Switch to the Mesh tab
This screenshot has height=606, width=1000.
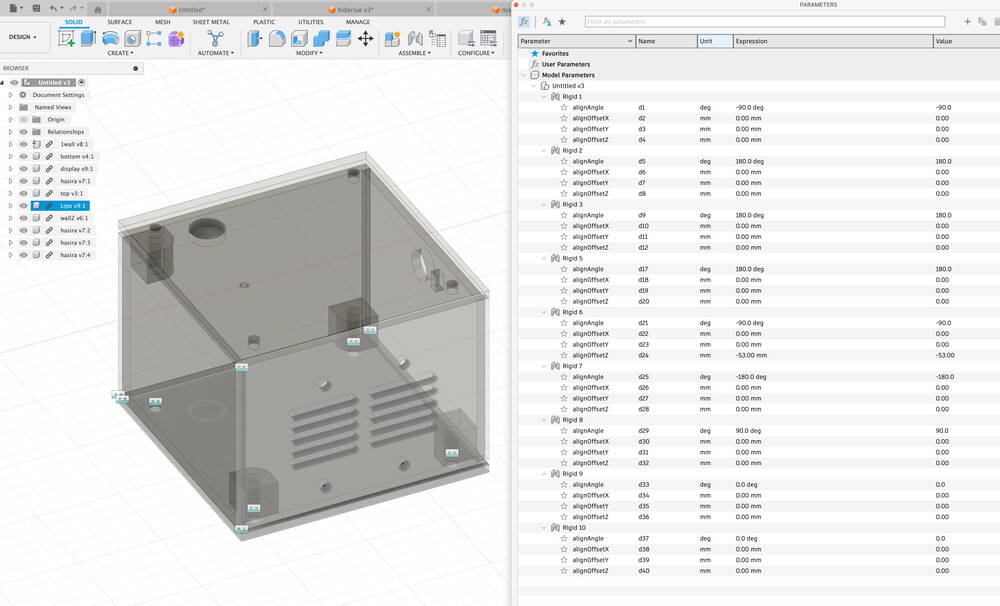click(163, 22)
